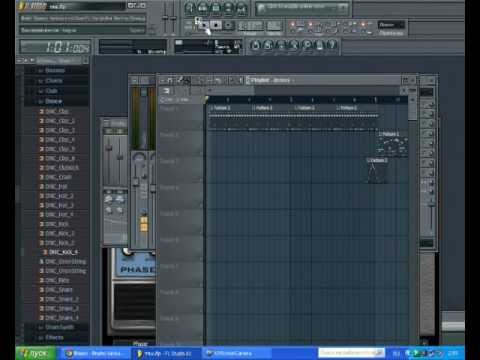This screenshot has width=480, height=360.
Task: Arm the transport Record button
Action: pos(228,25)
